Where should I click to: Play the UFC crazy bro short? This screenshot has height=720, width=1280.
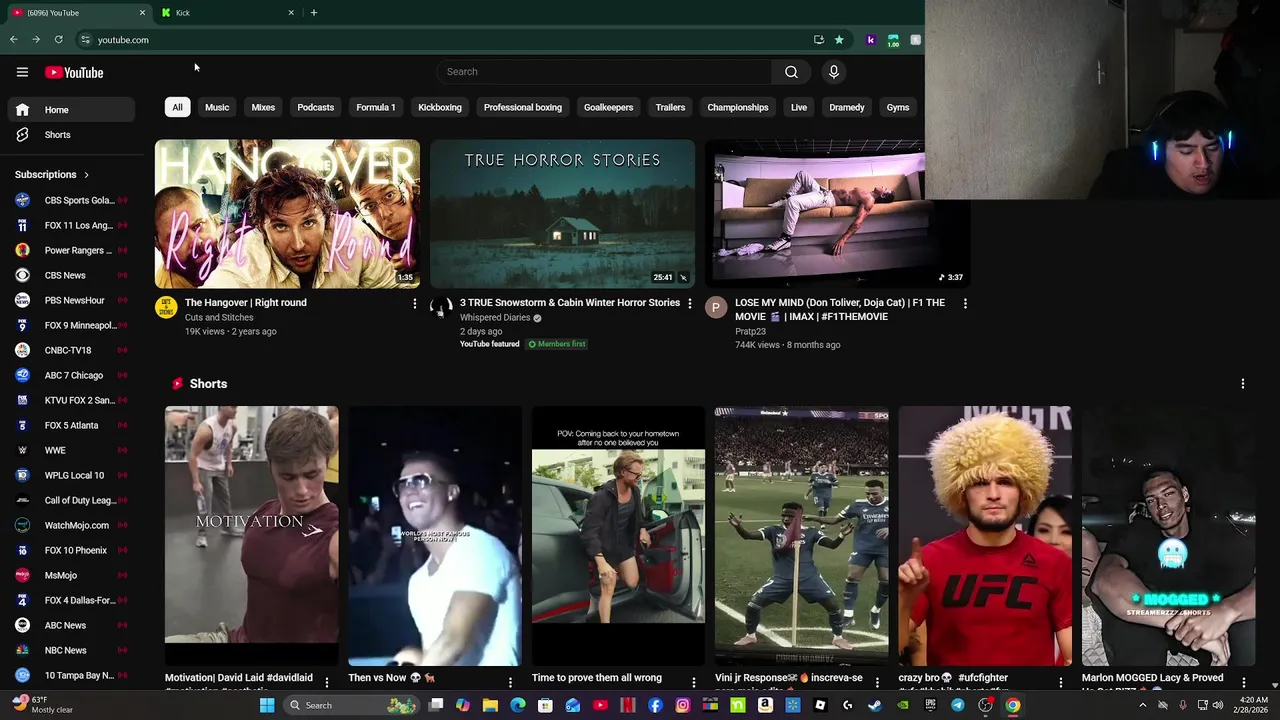click(x=985, y=536)
